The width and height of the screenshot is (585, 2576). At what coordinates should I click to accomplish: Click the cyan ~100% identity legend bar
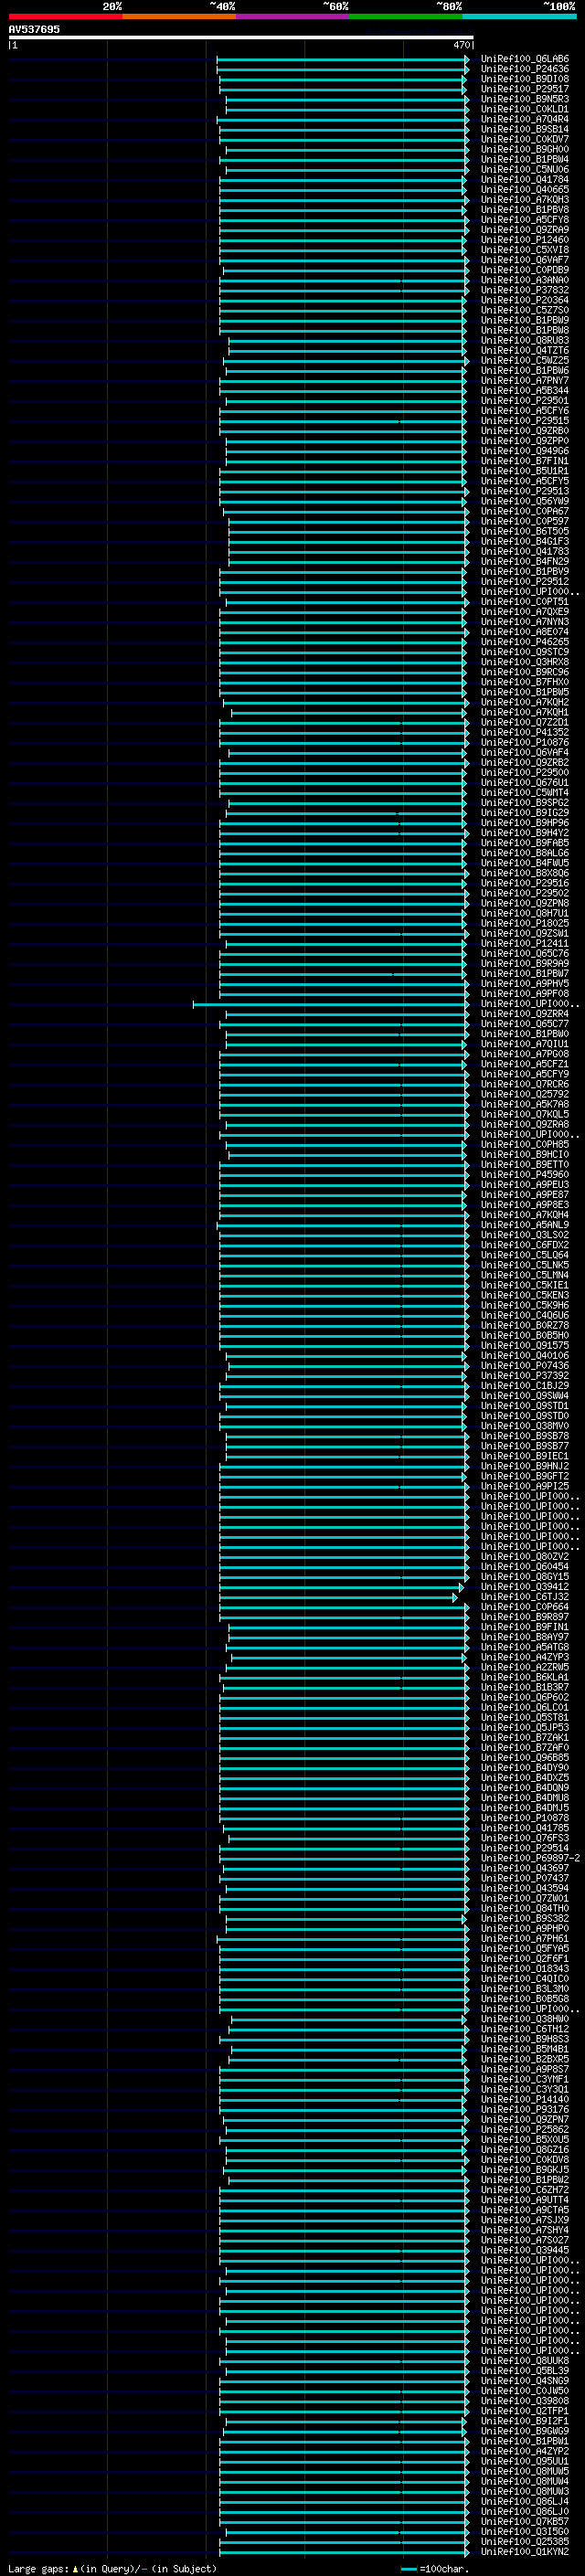[520, 16]
